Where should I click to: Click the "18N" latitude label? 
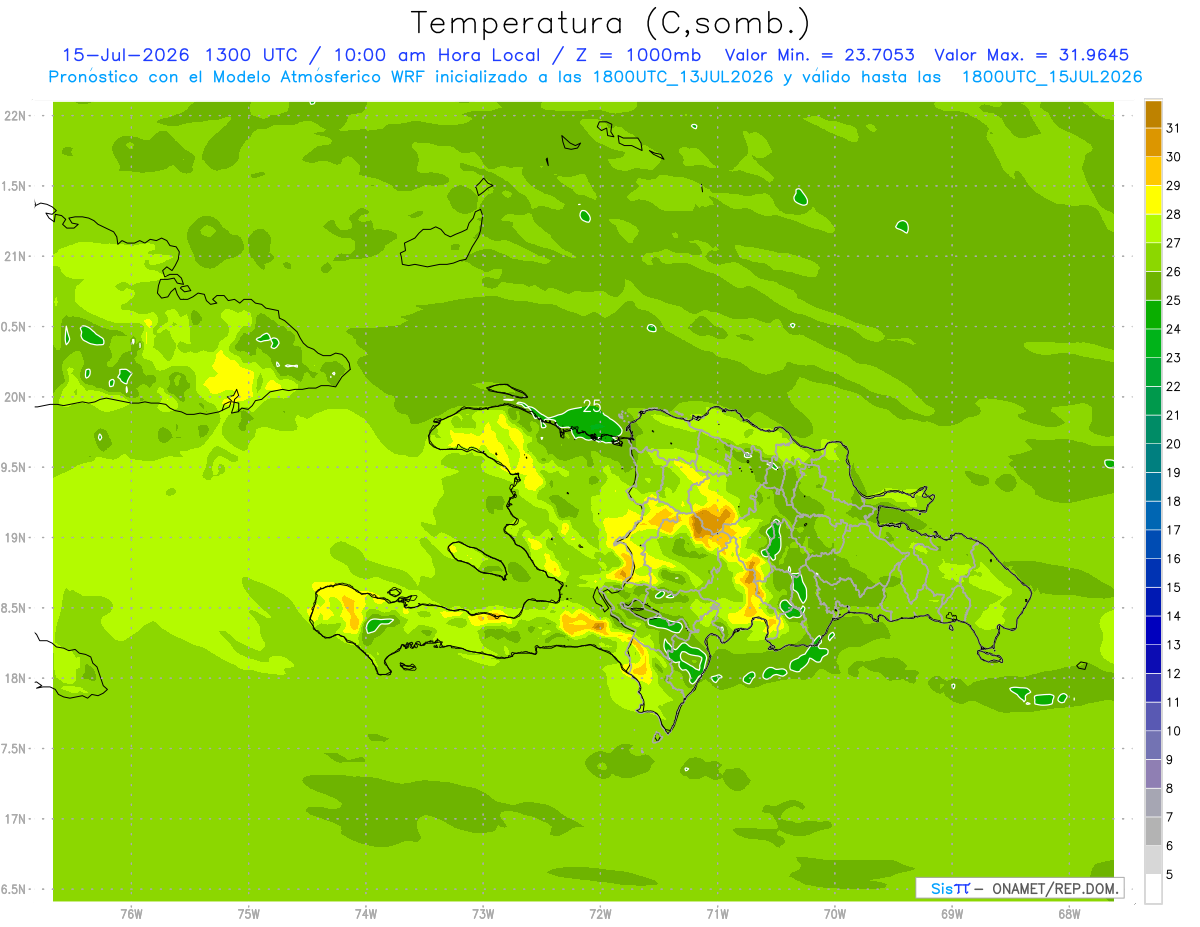[x=16, y=679]
